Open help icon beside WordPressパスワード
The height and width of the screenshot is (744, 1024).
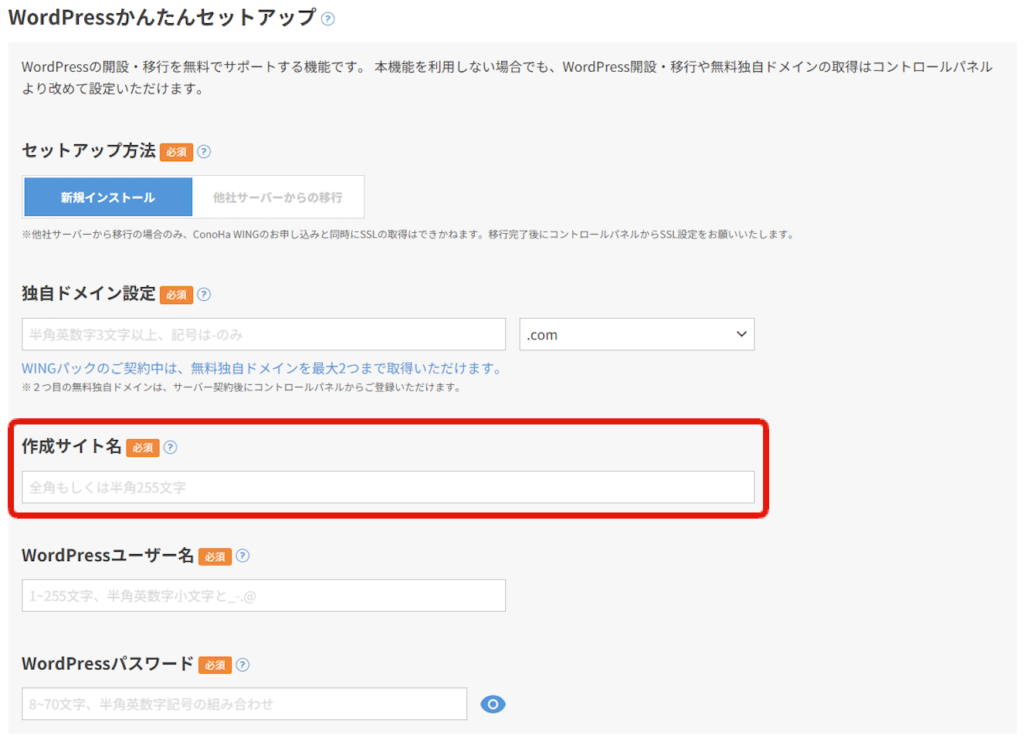point(242,665)
